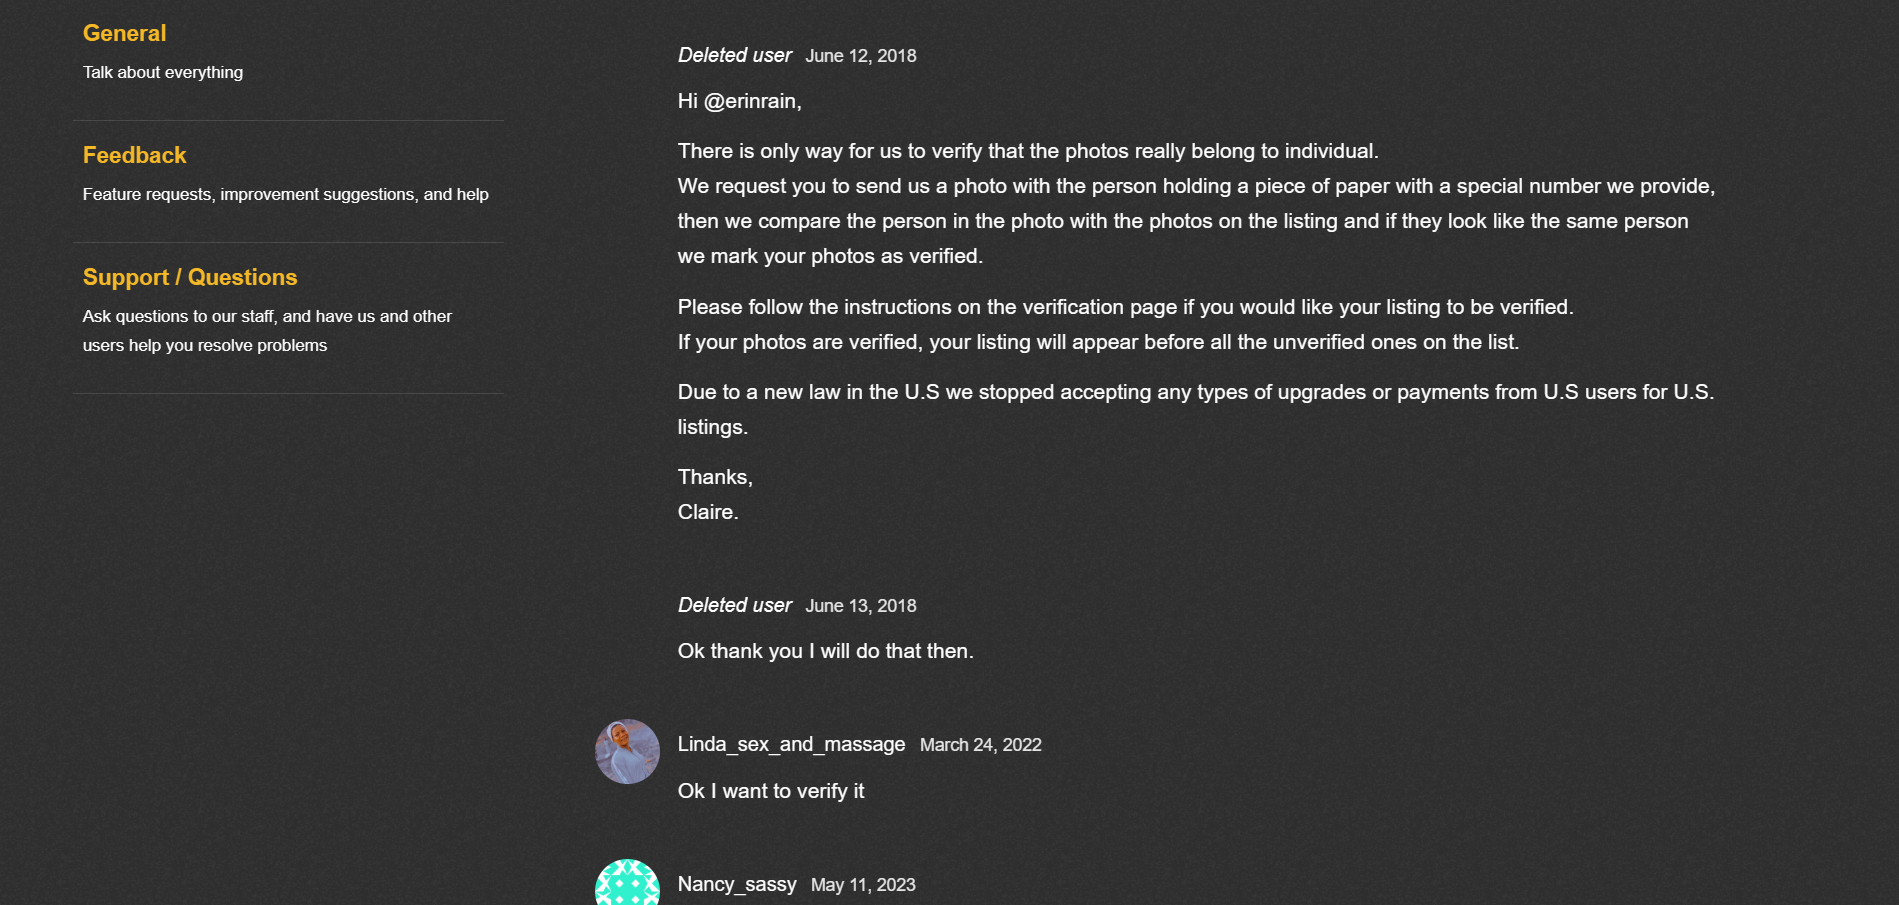The height and width of the screenshot is (905, 1899).
Task: Click the June 13, 2018 post timestamp
Action: pyautogui.click(x=861, y=606)
